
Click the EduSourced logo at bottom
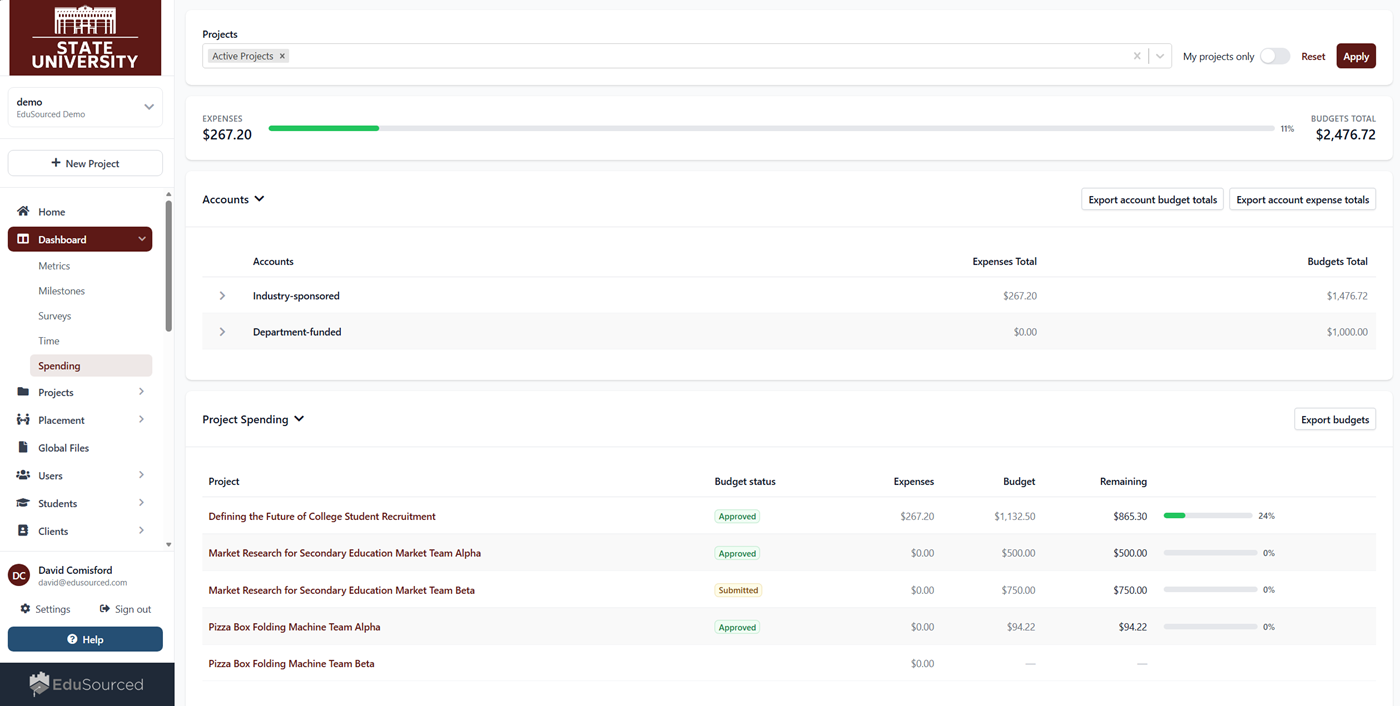[86, 685]
